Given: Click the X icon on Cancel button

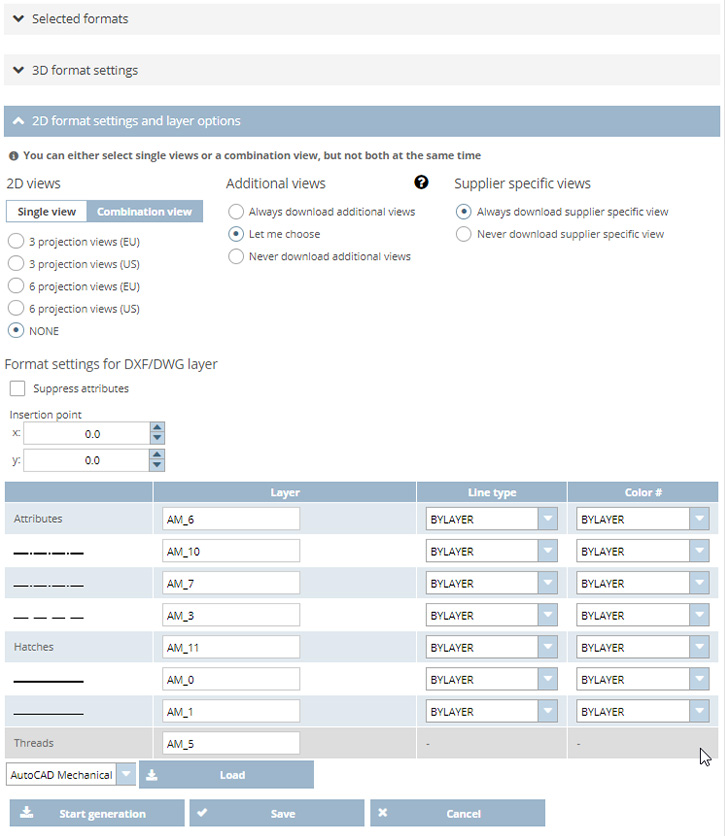Looking at the screenshot, I should 383,813.
